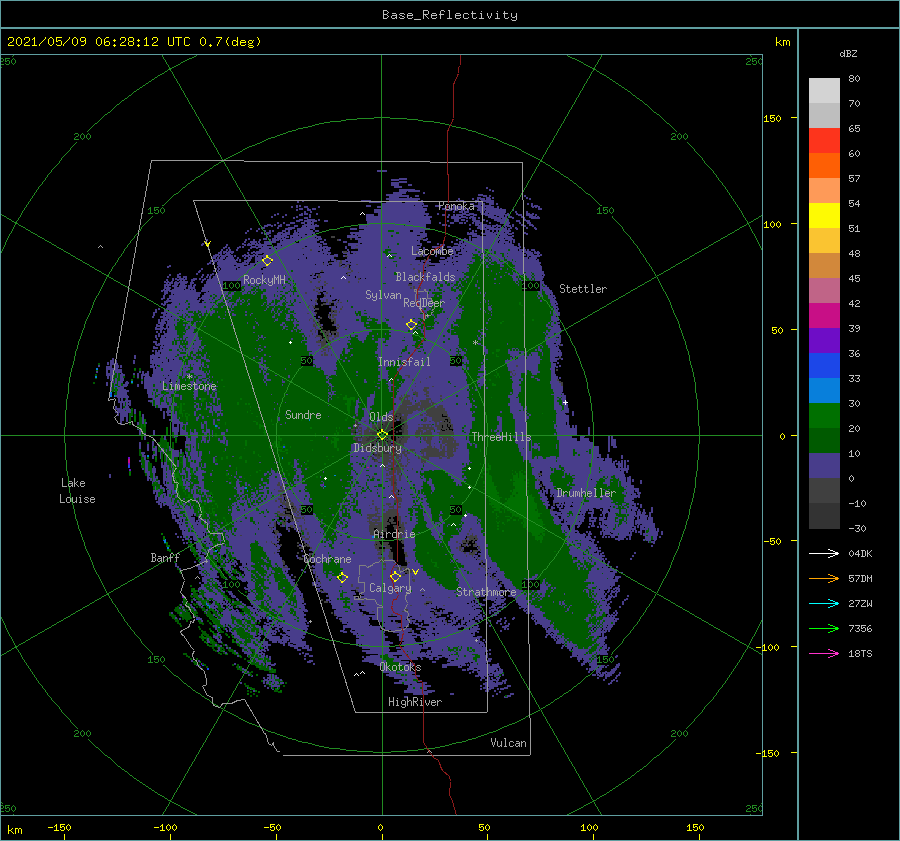Click the yellow station marker below Cochrane
Viewport: 900px width, 841px height.
click(x=342, y=577)
